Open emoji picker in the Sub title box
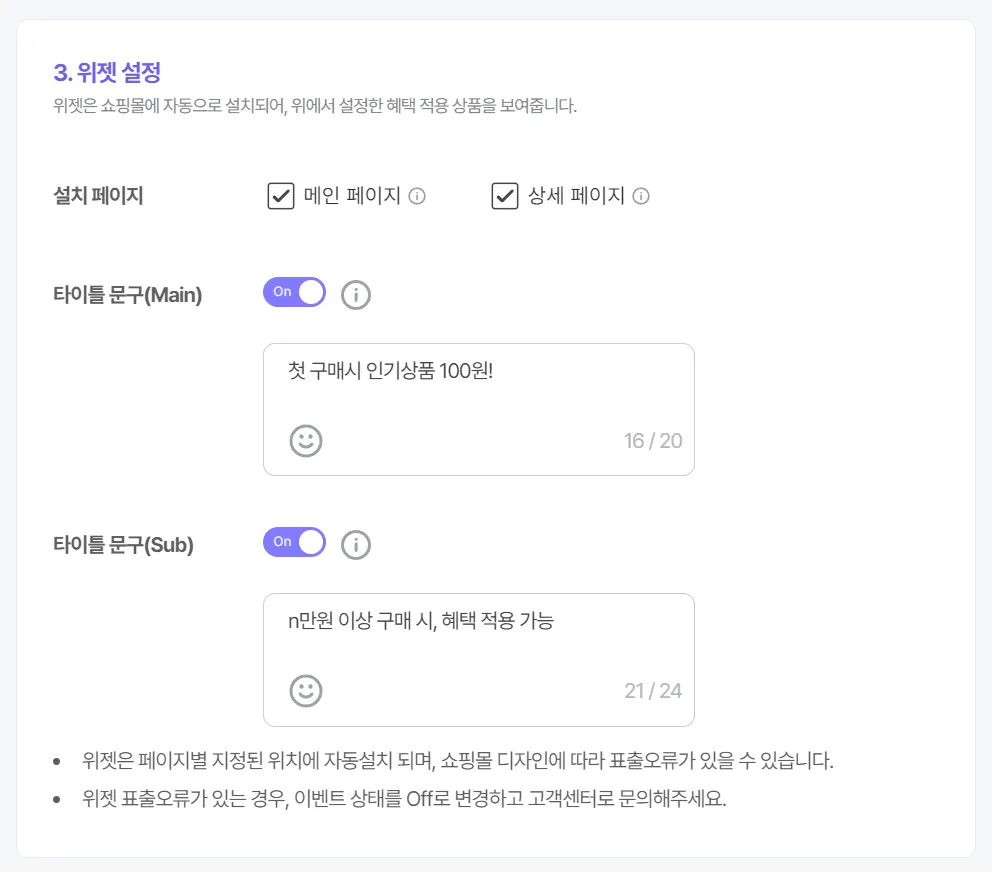The image size is (992, 872). [x=306, y=690]
